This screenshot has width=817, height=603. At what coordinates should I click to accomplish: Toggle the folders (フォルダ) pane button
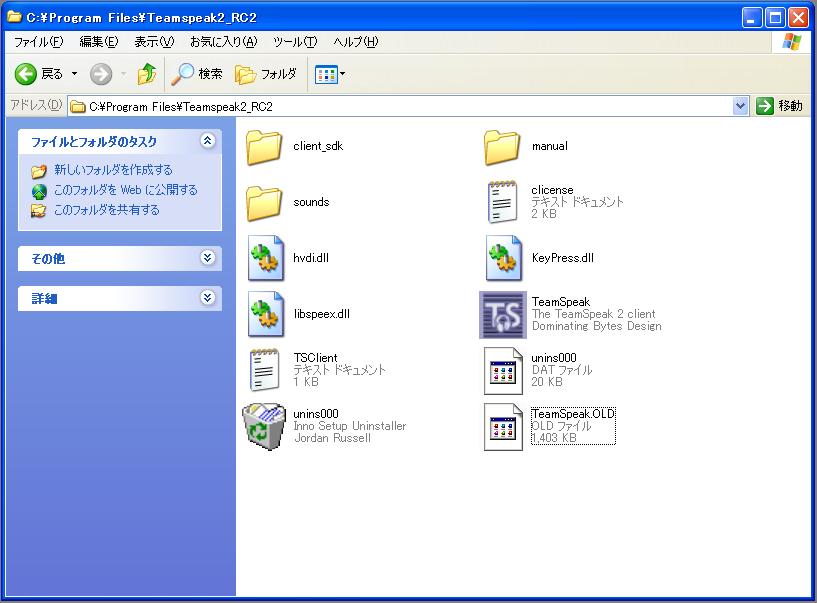point(266,74)
